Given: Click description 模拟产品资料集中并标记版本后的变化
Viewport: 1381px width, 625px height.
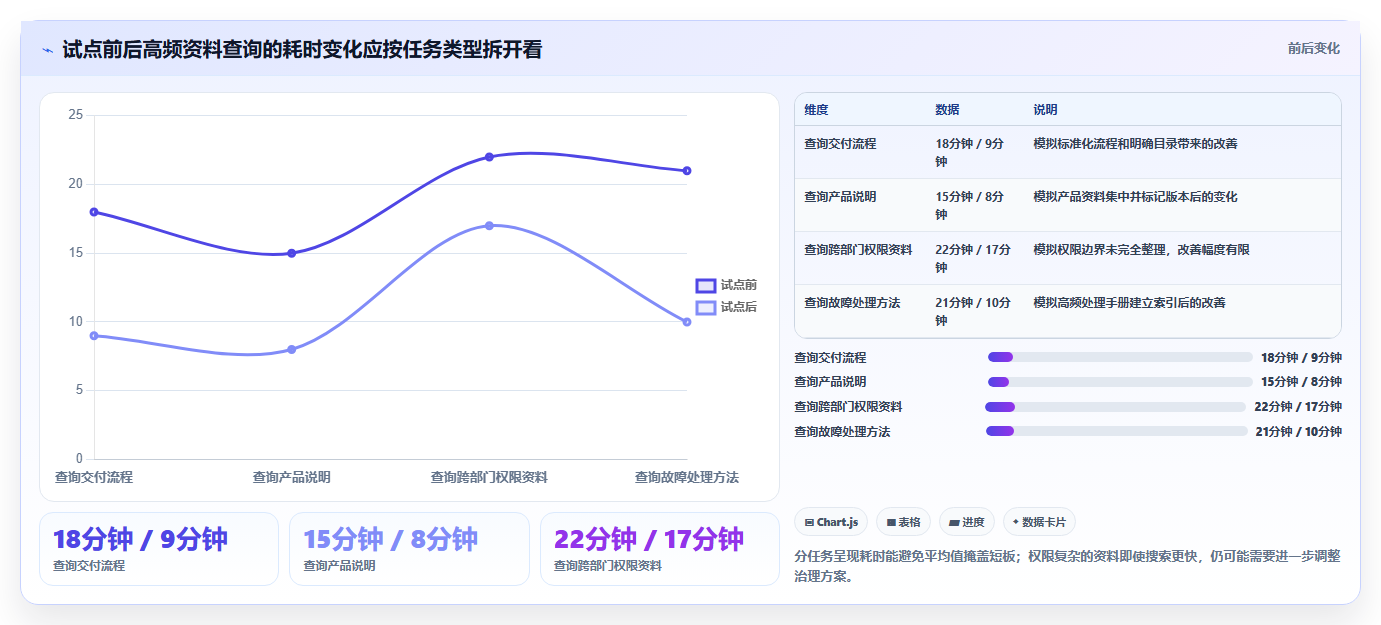Looking at the screenshot, I should pyautogui.click(x=1135, y=197).
